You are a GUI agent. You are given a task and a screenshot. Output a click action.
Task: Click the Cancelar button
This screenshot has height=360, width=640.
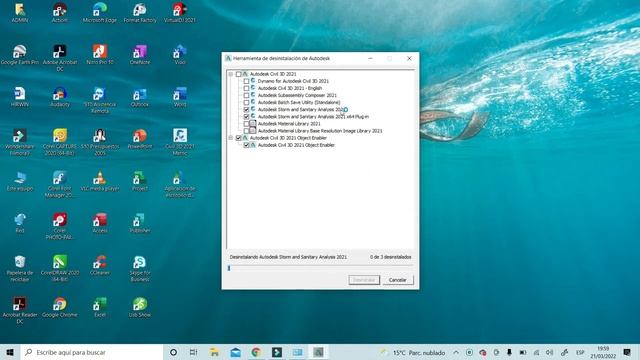pyautogui.click(x=398, y=280)
